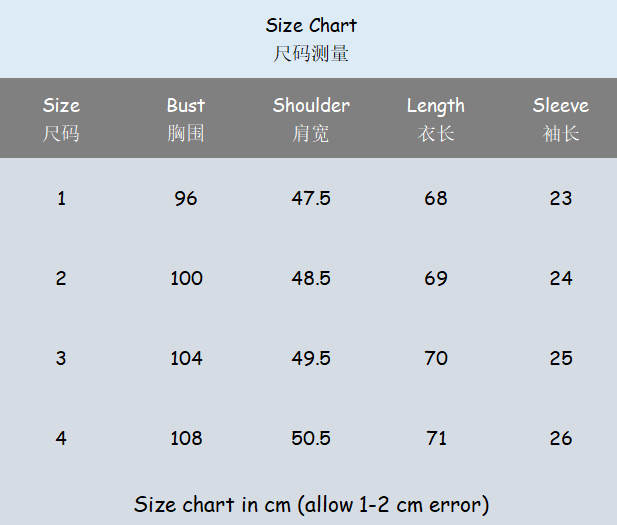The width and height of the screenshot is (617, 525).
Task: Click the Size Chart title text
Action: click(311, 26)
